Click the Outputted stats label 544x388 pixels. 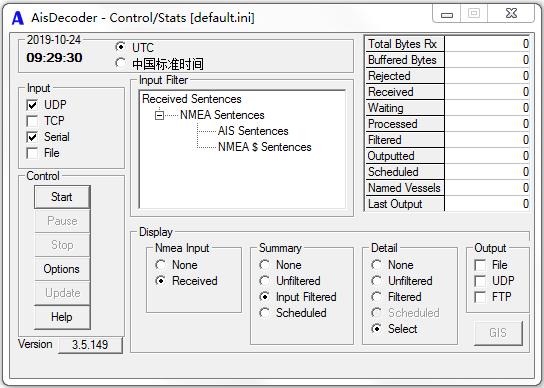(405, 155)
